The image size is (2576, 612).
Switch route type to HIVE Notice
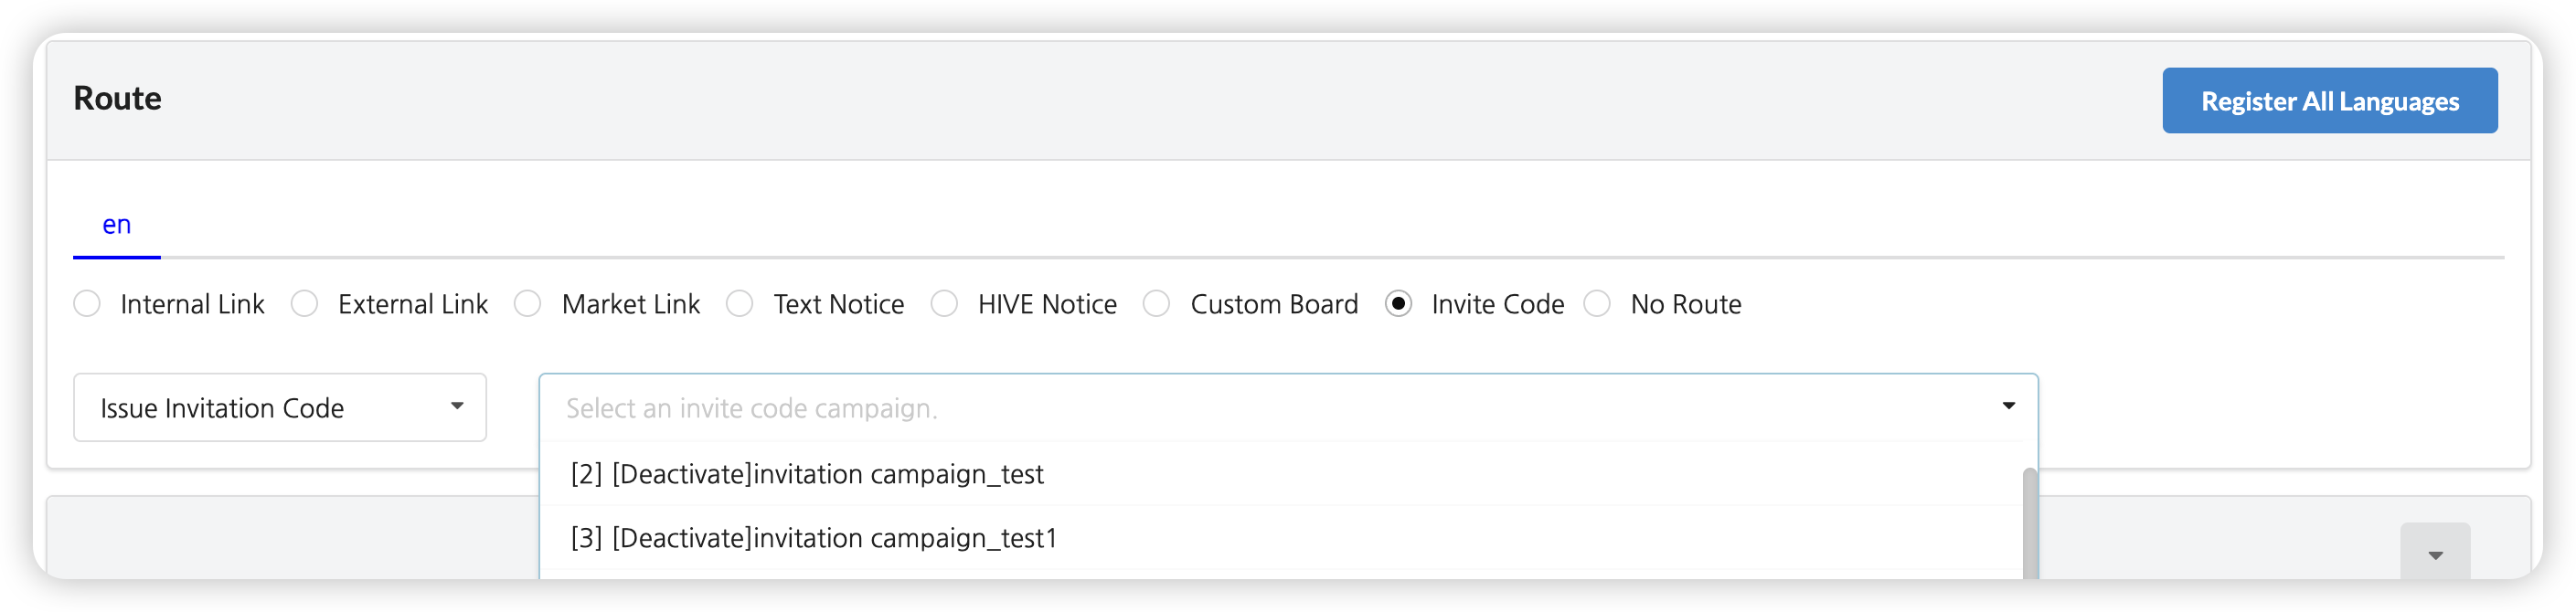(944, 304)
